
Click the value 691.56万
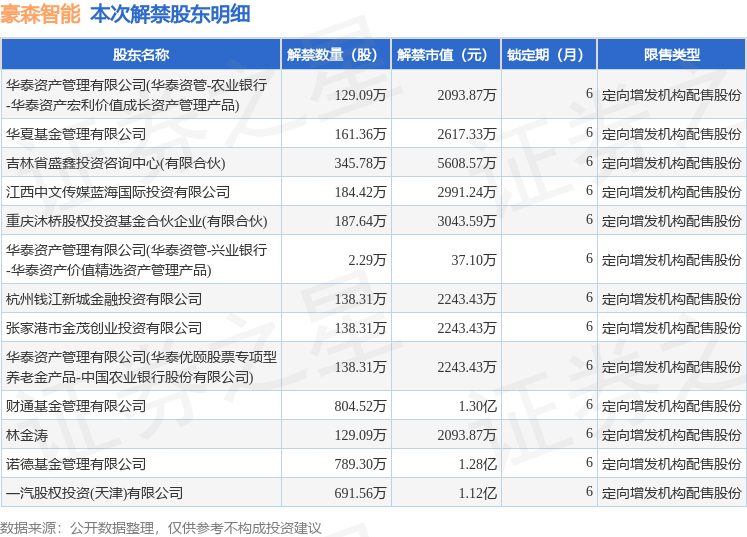point(360,493)
